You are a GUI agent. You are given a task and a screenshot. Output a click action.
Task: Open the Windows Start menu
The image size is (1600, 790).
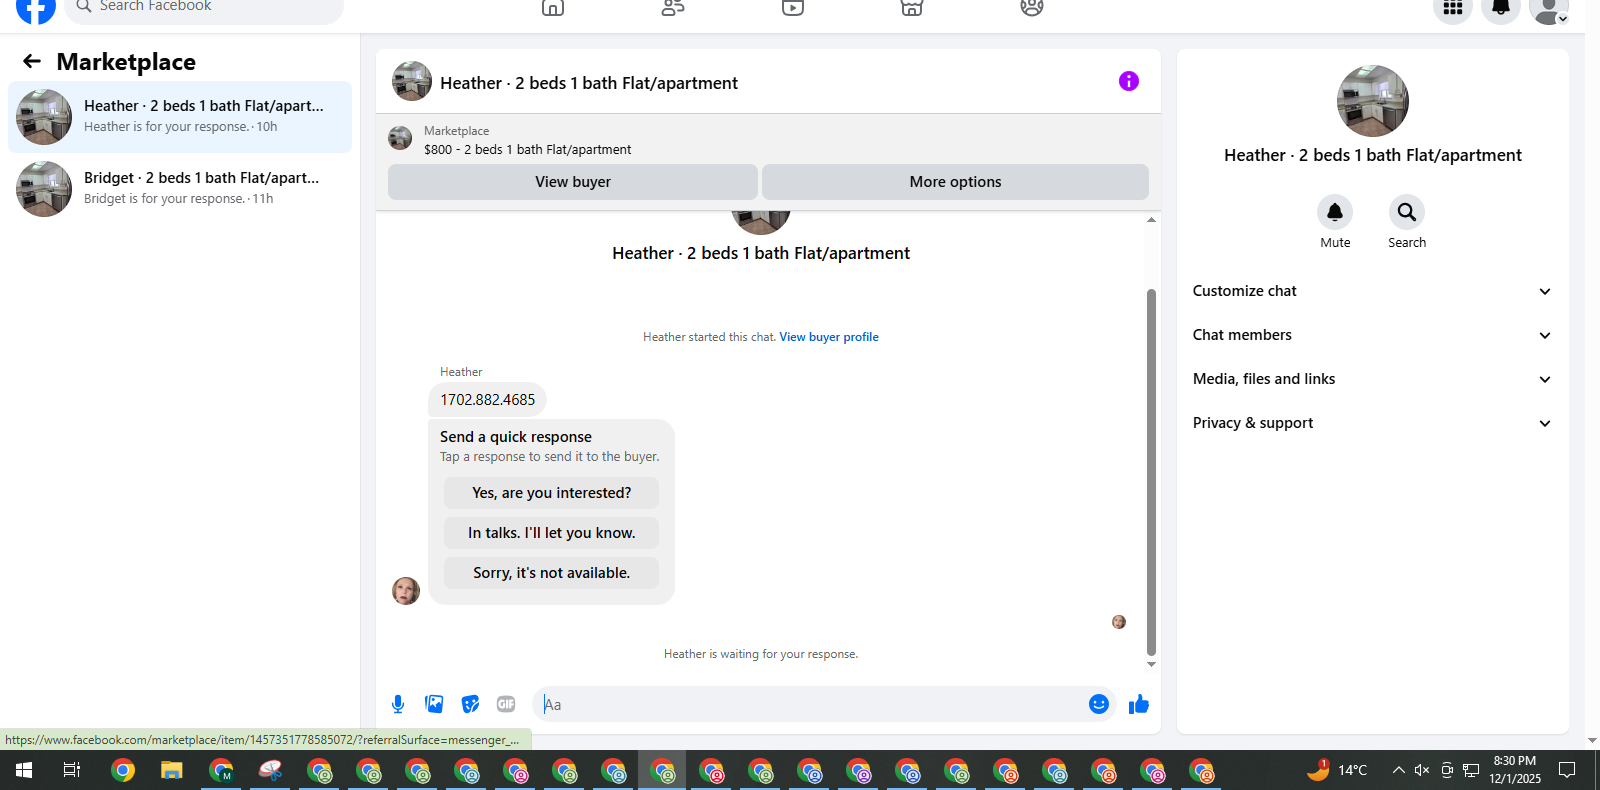click(24, 770)
